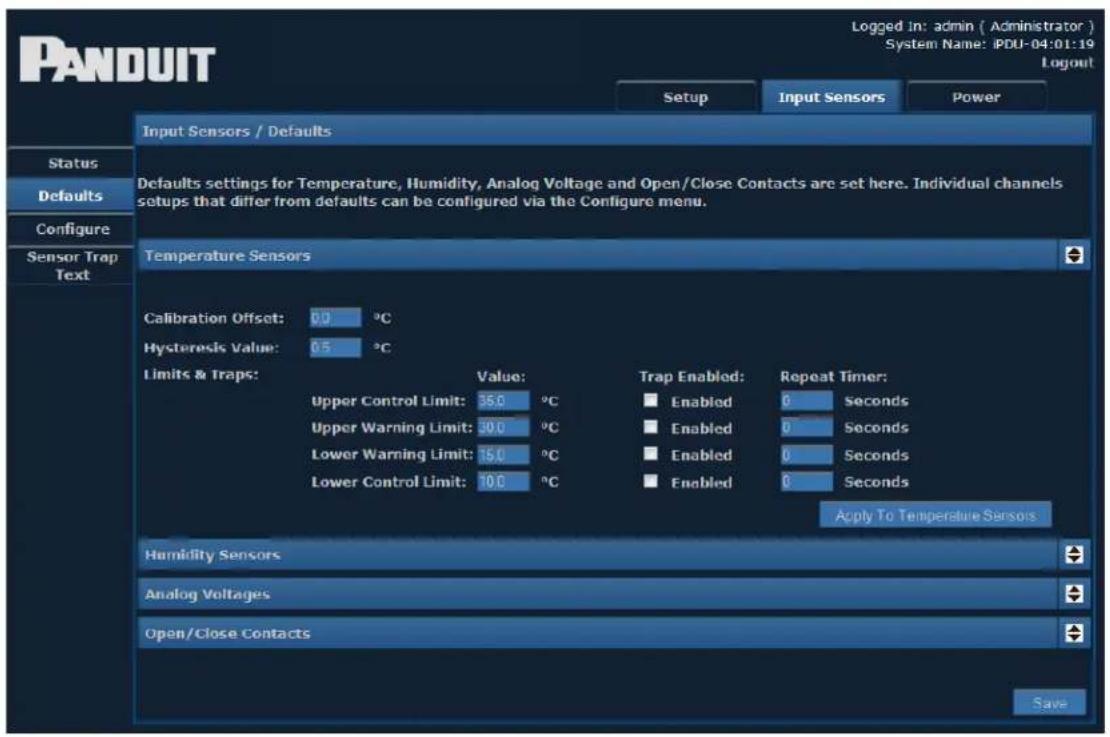The width and height of the screenshot is (1110, 737).
Task: Enable trap for Upper Control Limit
Action: tap(651, 400)
